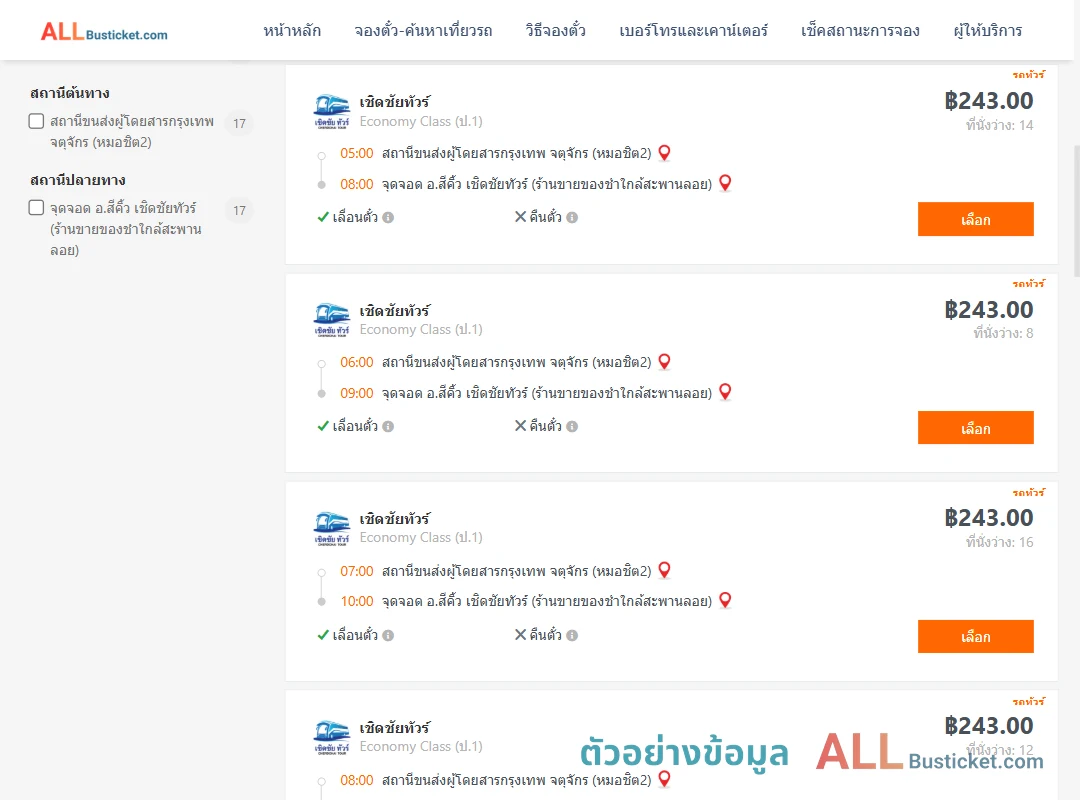Viewport: 1080px width, 800px height.
Task: Check the อ.สีคิ้ว destination station filter
Action: click(x=37, y=207)
